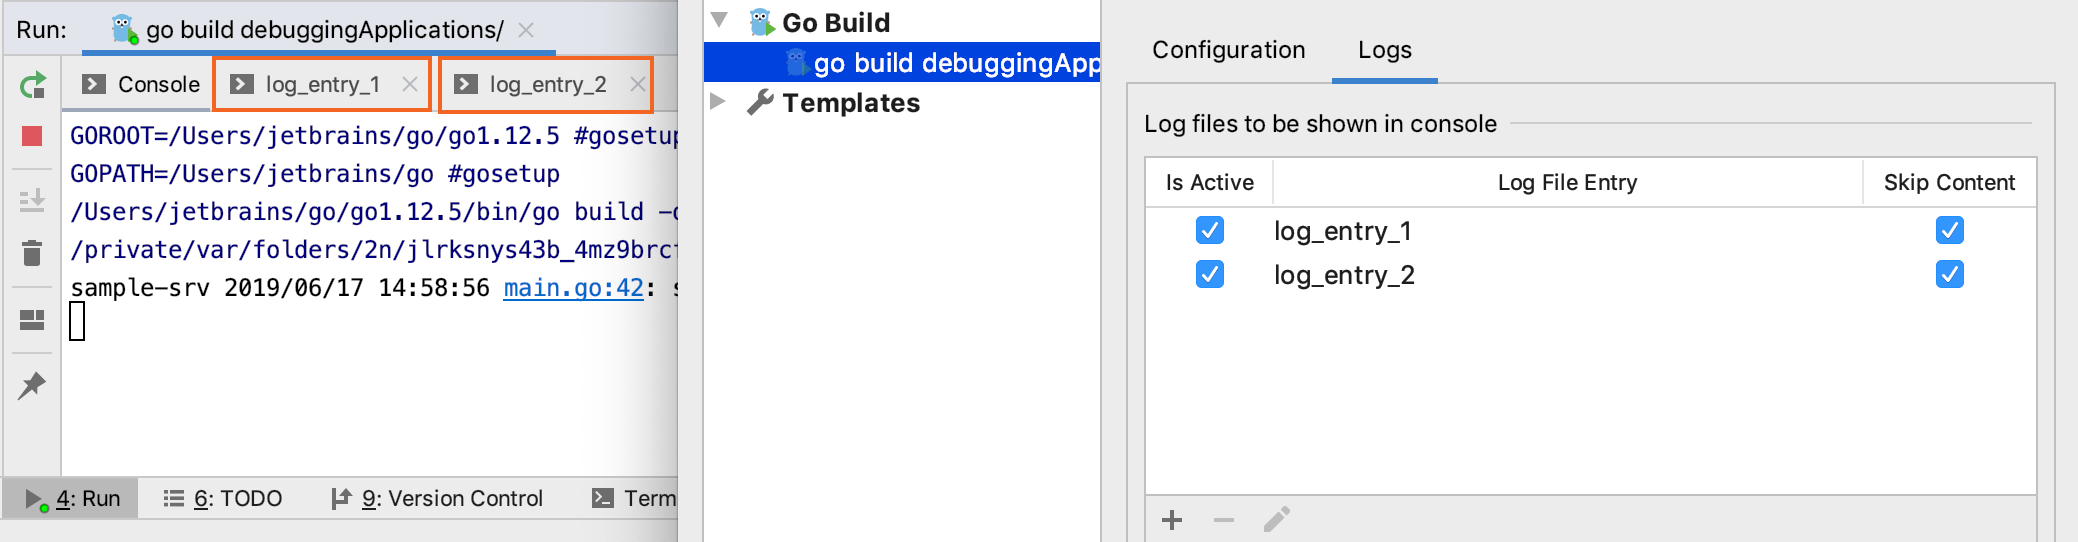The height and width of the screenshot is (542, 2078).
Task: Close the log_entry_2 tab
Action: click(x=637, y=85)
